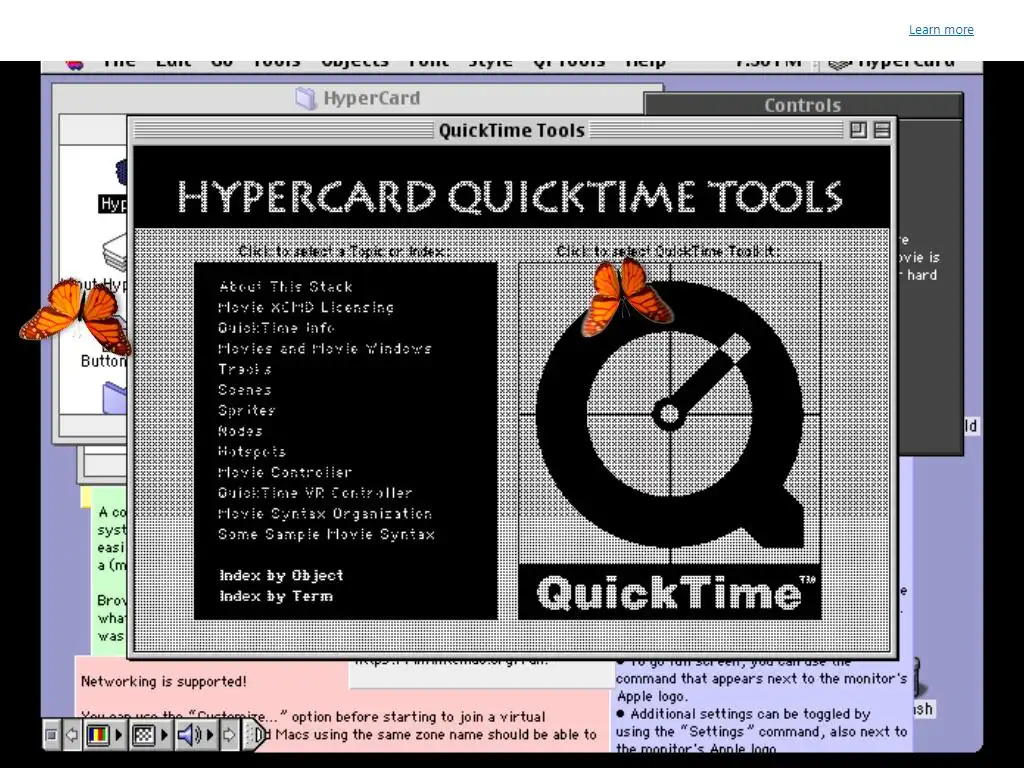Open the File menu

point(119,63)
